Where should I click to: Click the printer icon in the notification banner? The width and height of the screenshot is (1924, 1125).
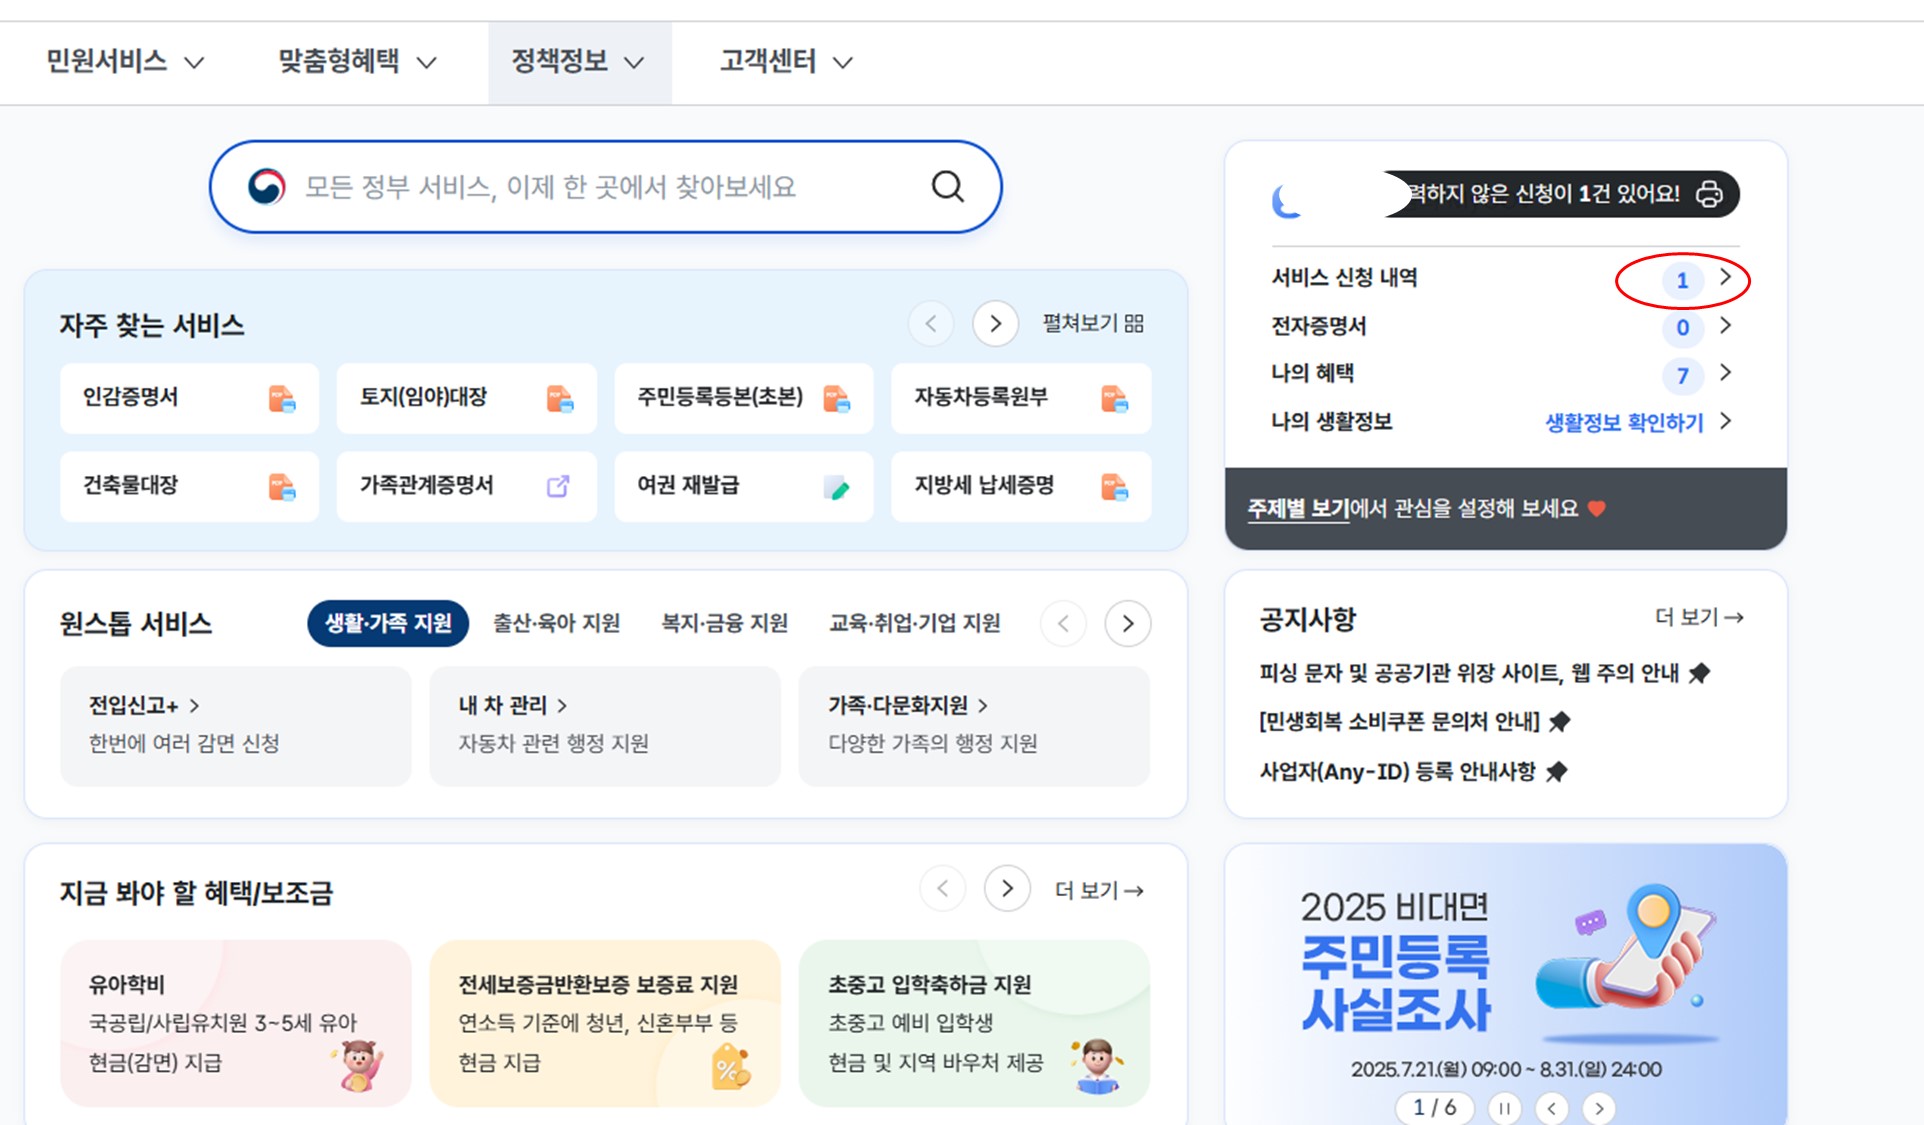coord(1709,194)
